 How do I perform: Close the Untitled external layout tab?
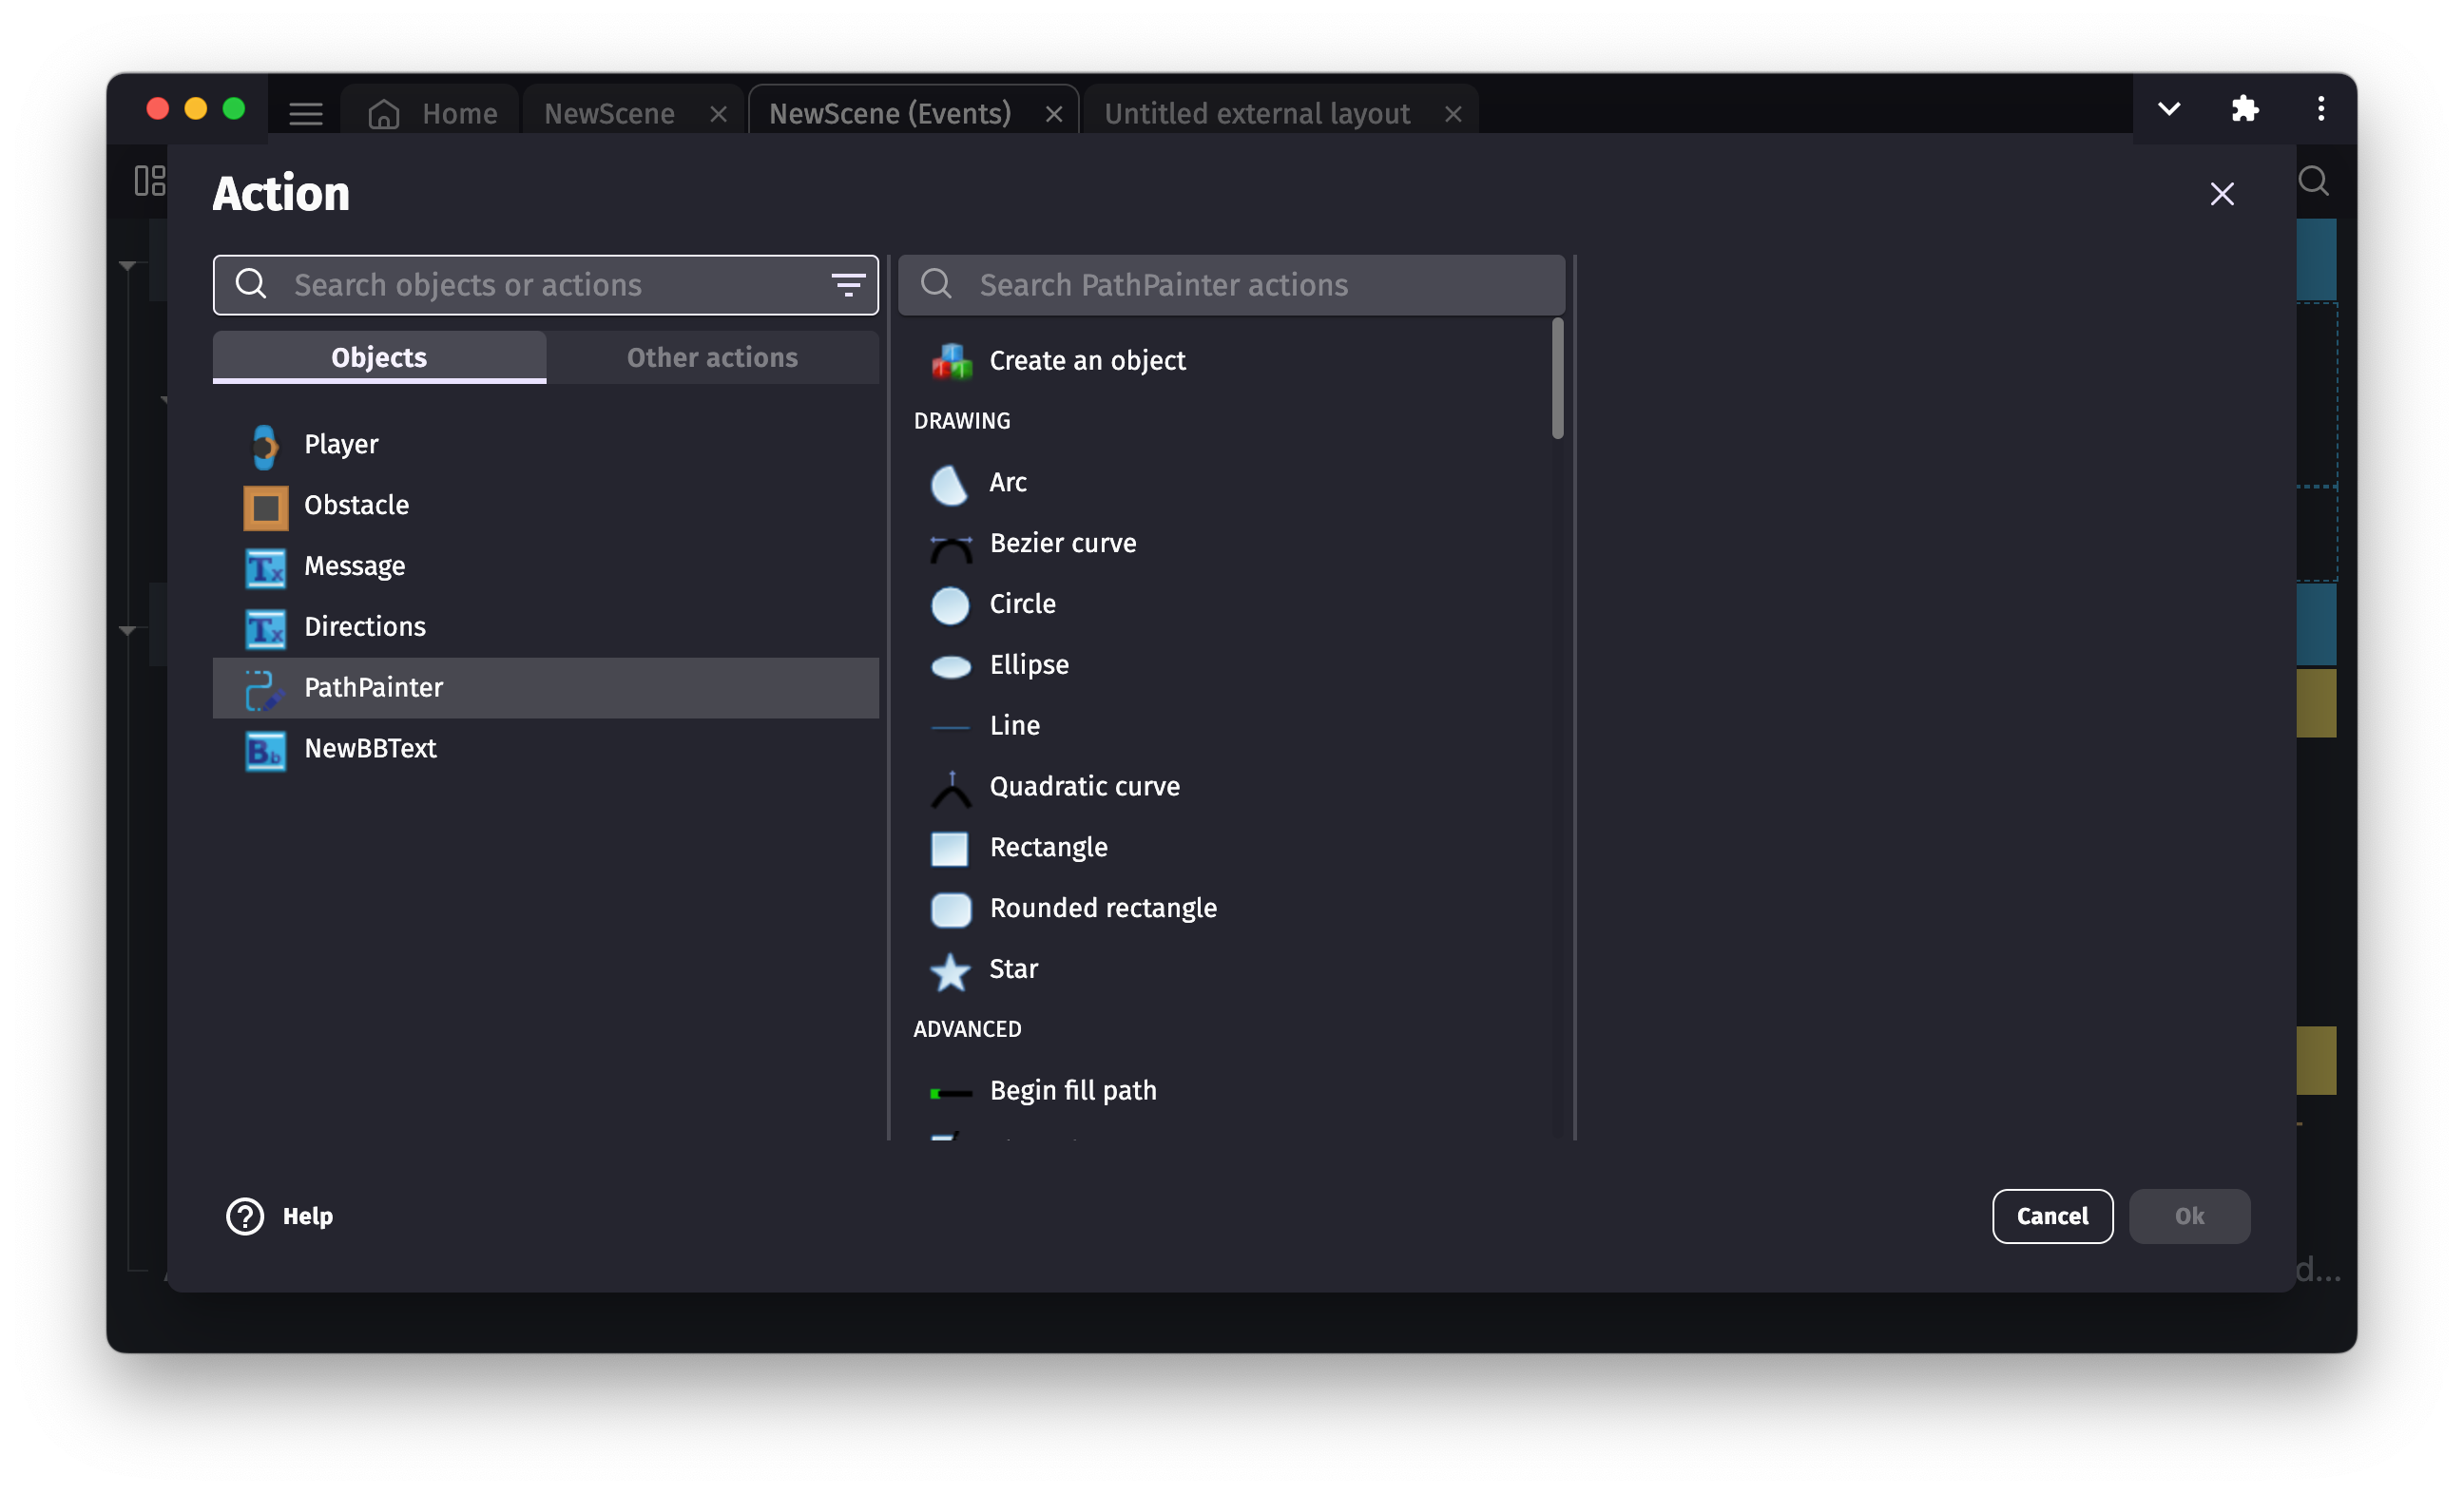tap(1453, 115)
